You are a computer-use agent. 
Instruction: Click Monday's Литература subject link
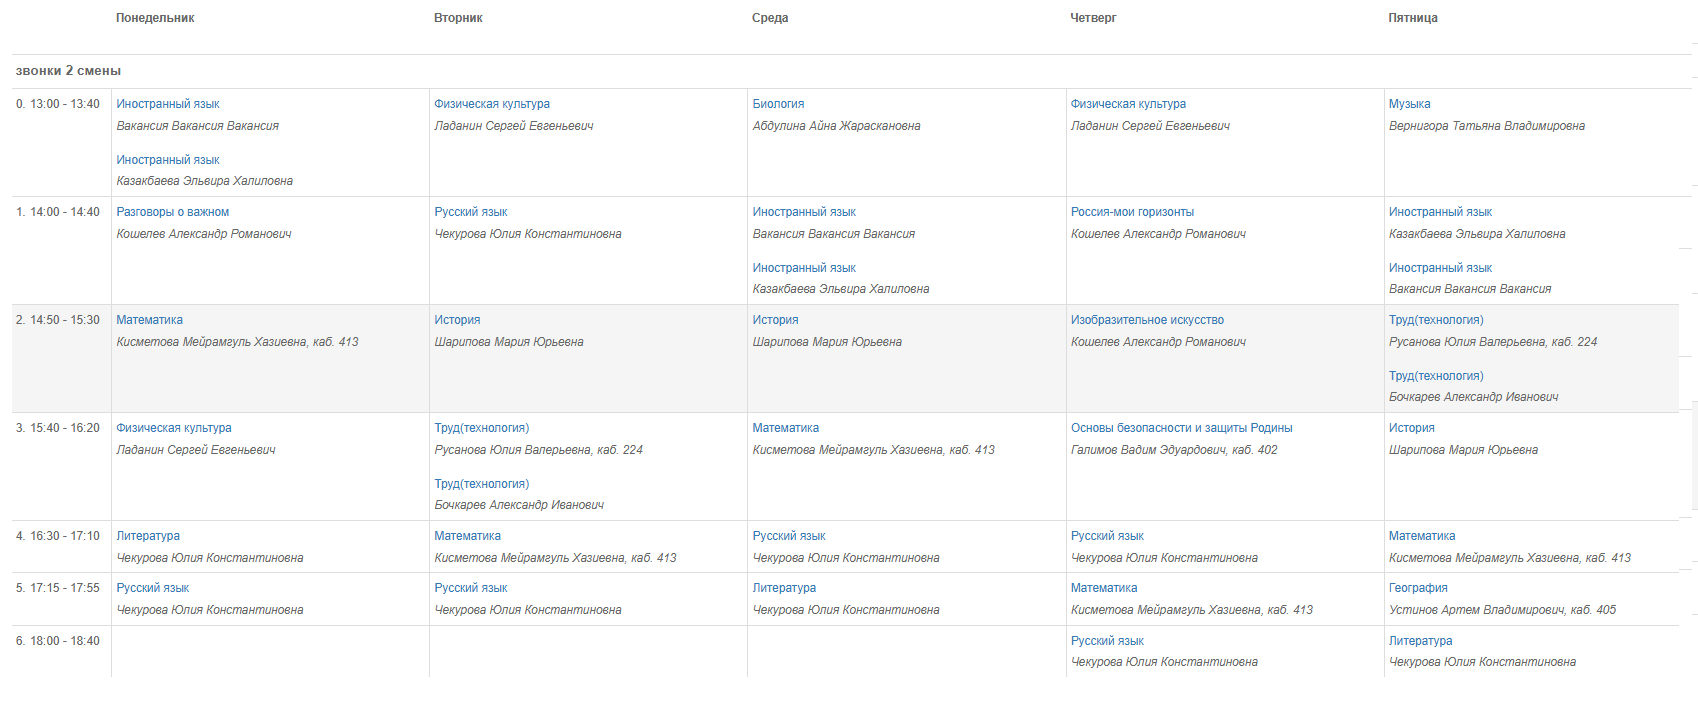pyautogui.click(x=148, y=536)
